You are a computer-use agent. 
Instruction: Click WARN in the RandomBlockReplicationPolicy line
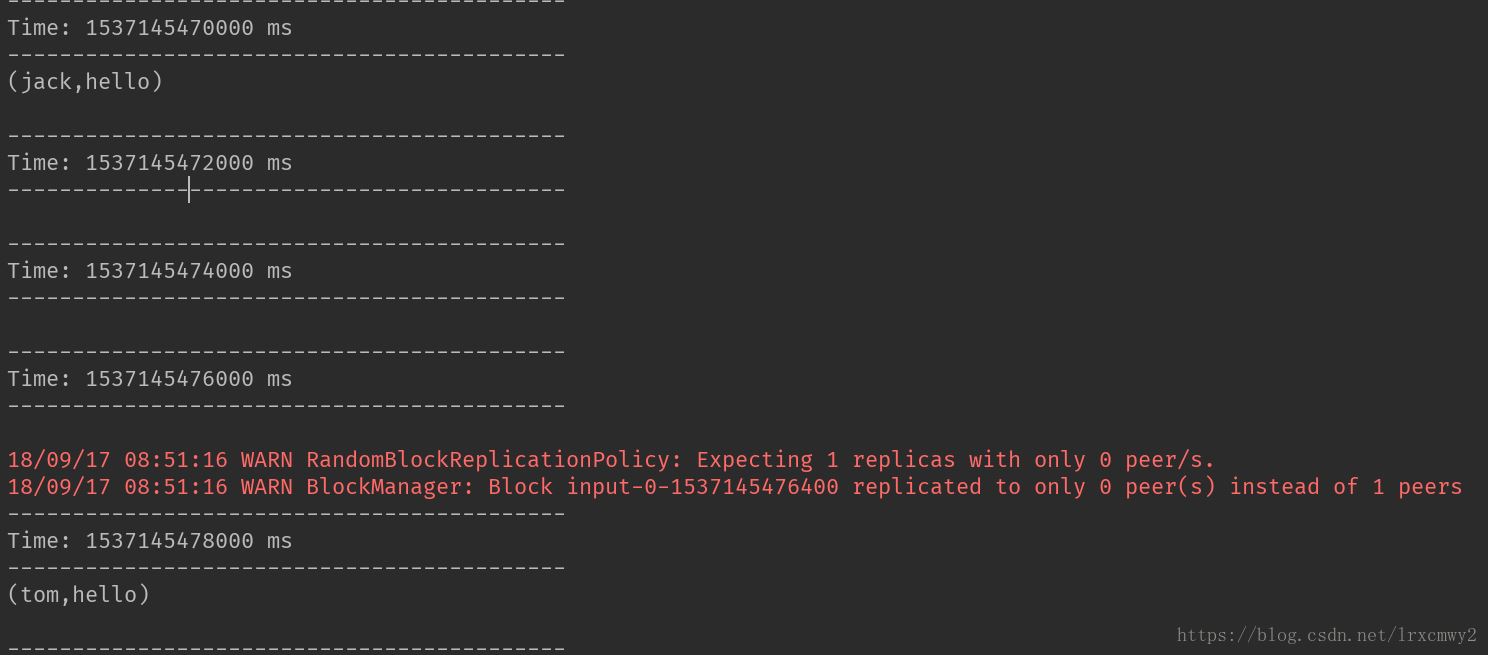tap(267, 460)
